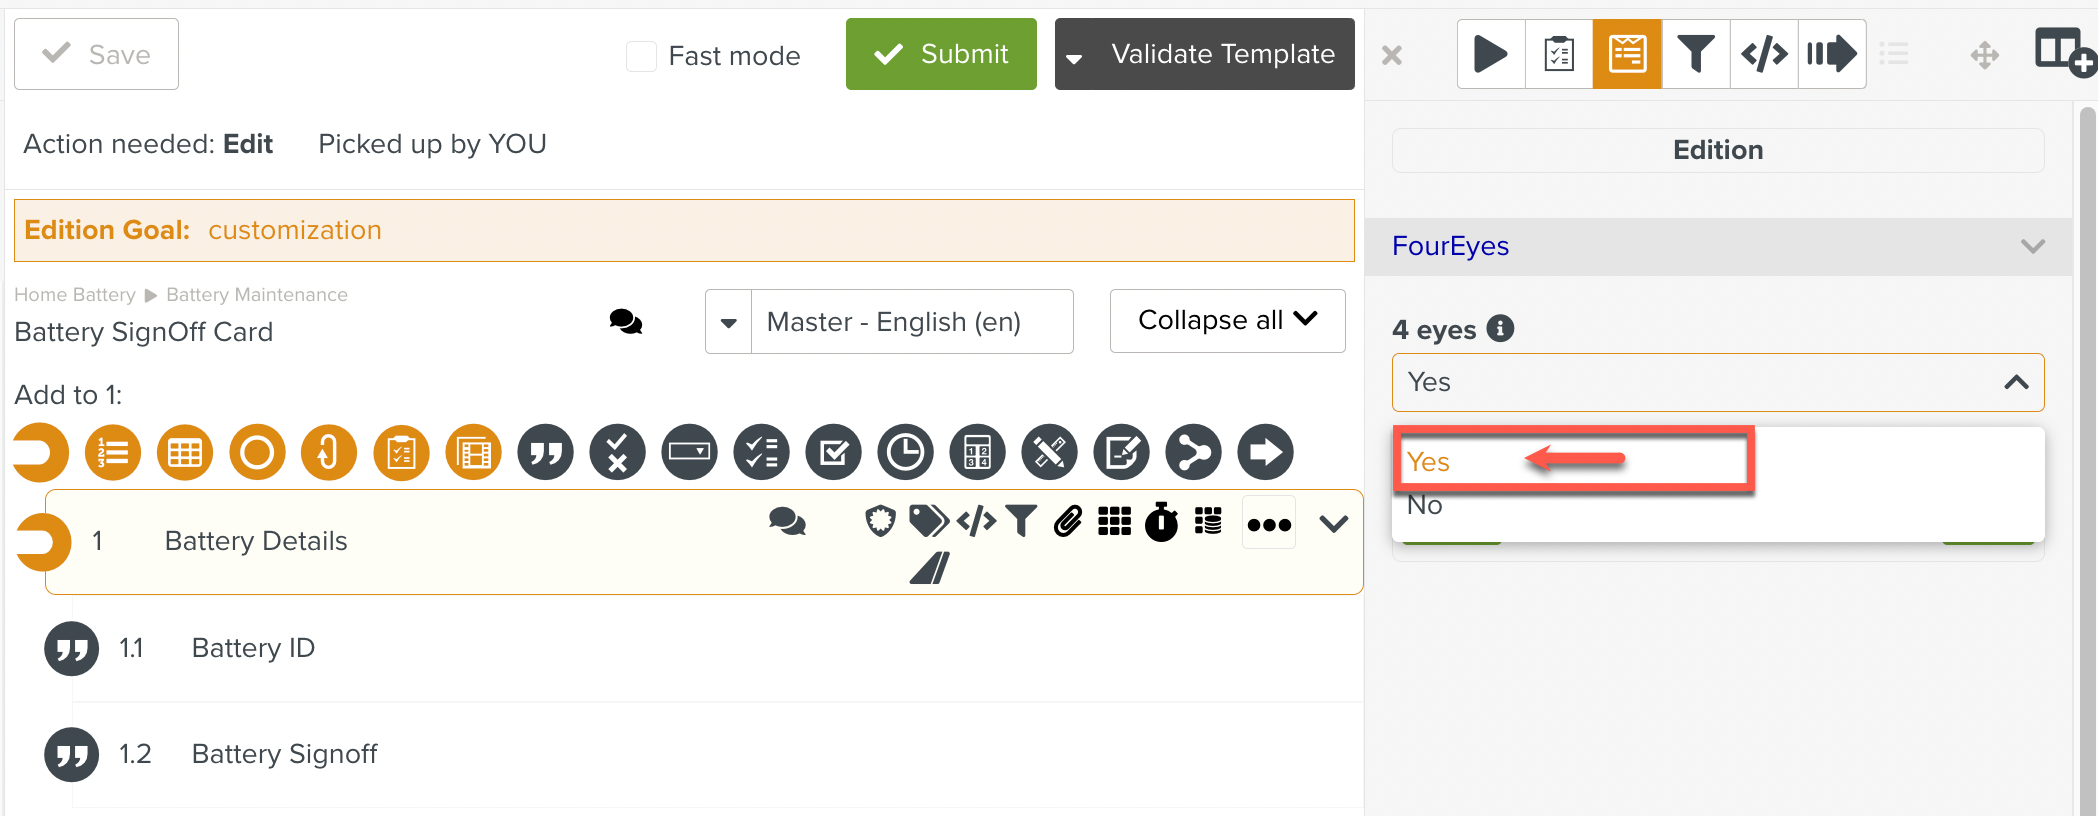The width and height of the screenshot is (2098, 816).
Task: Add a clock time element from the add bar
Action: pyautogui.click(x=905, y=453)
